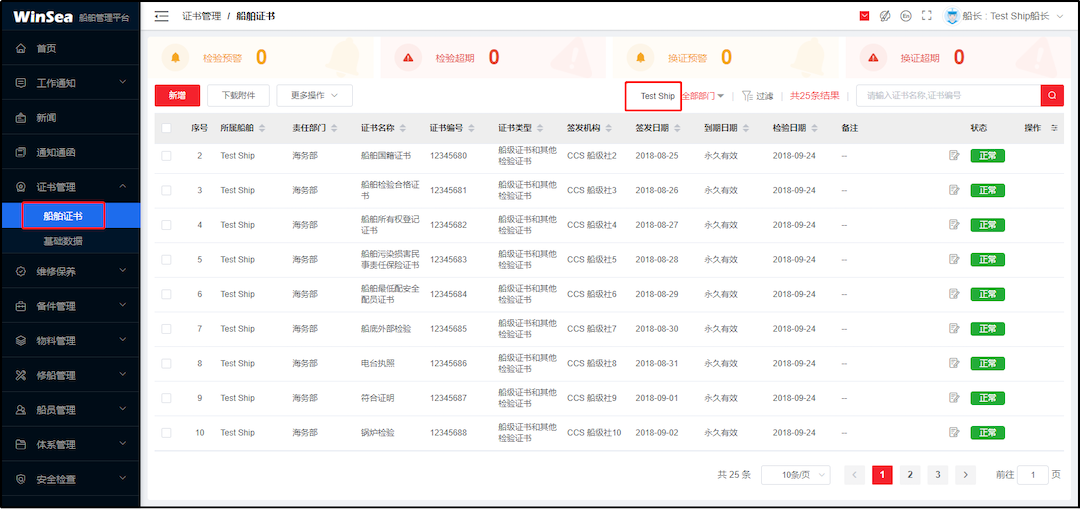Tick checkbox for row 7 船底外部检验
The height and width of the screenshot is (509, 1080).
[166, 329]
